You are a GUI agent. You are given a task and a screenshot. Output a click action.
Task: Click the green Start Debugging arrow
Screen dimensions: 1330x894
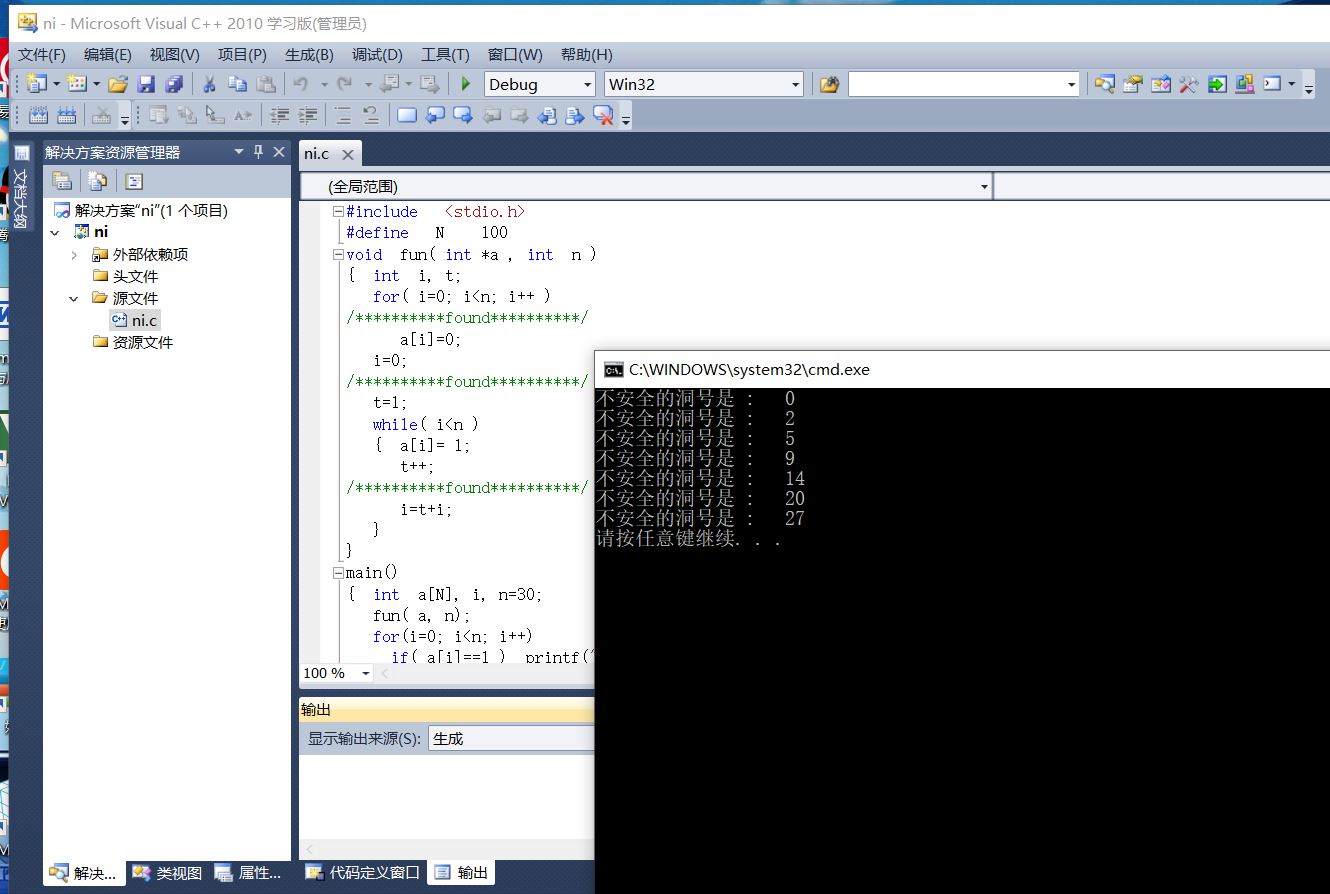pyautogui.click(x=465, y=84)
